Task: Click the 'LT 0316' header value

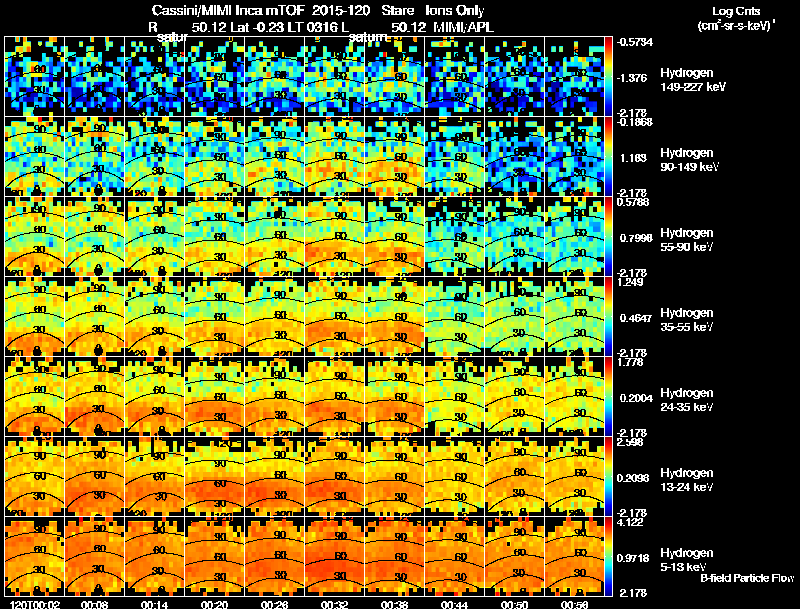Action: 313,27
